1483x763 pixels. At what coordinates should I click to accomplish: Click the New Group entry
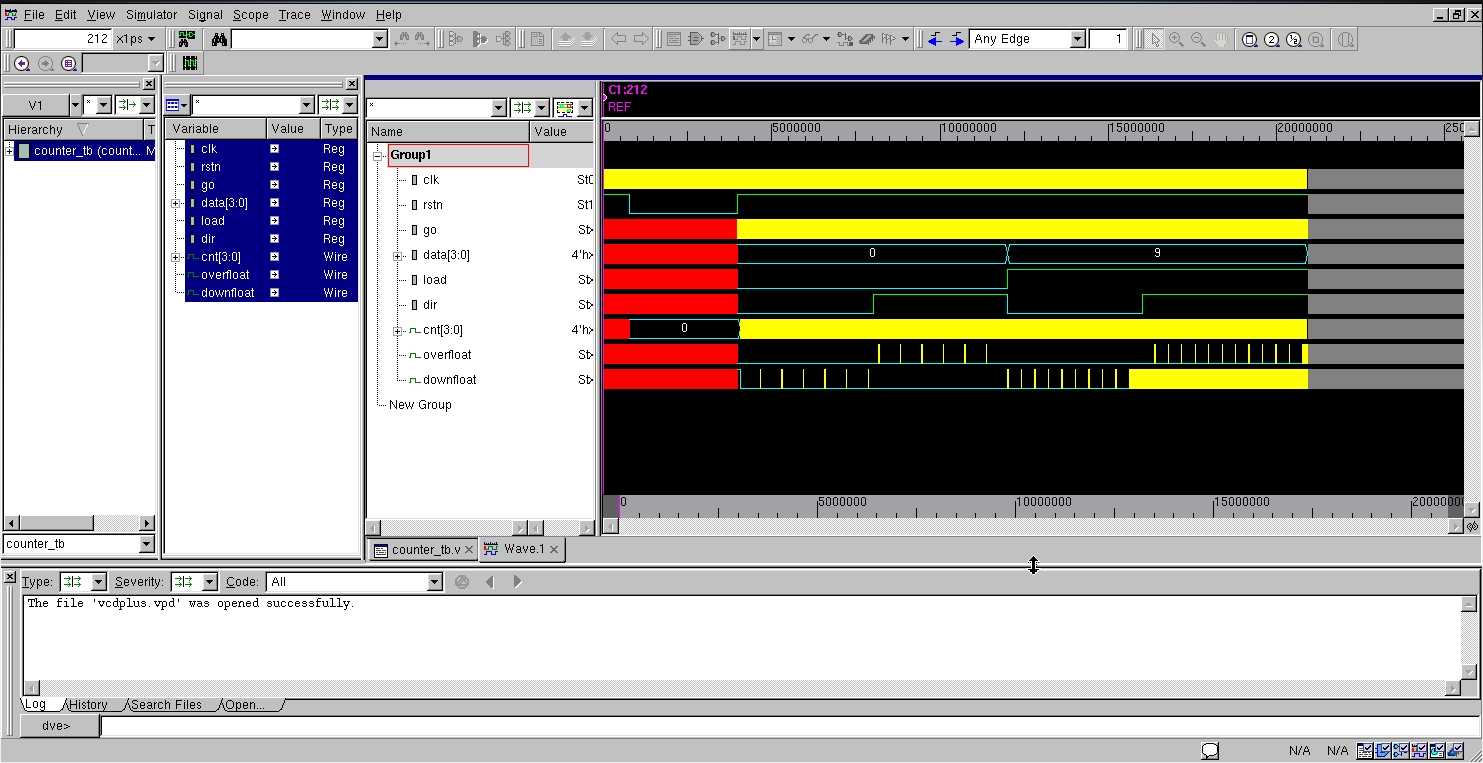(x=420, y=405)
